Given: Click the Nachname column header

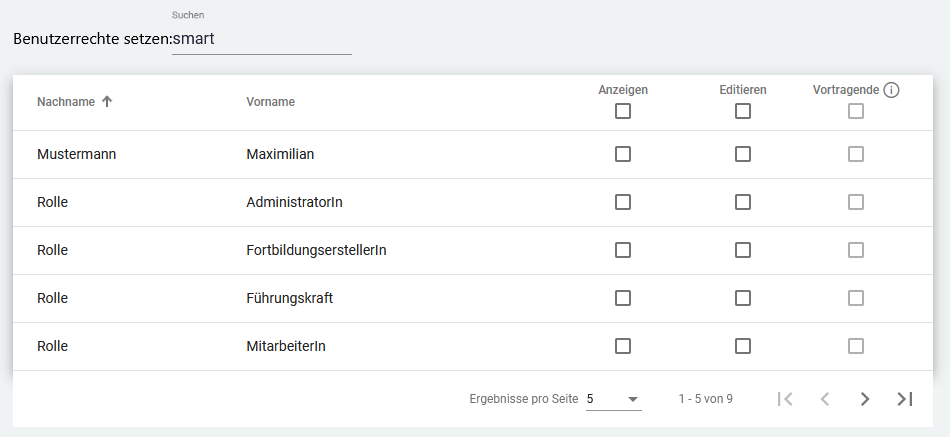Looking at the screenshot, I should [x=66, y=102].
